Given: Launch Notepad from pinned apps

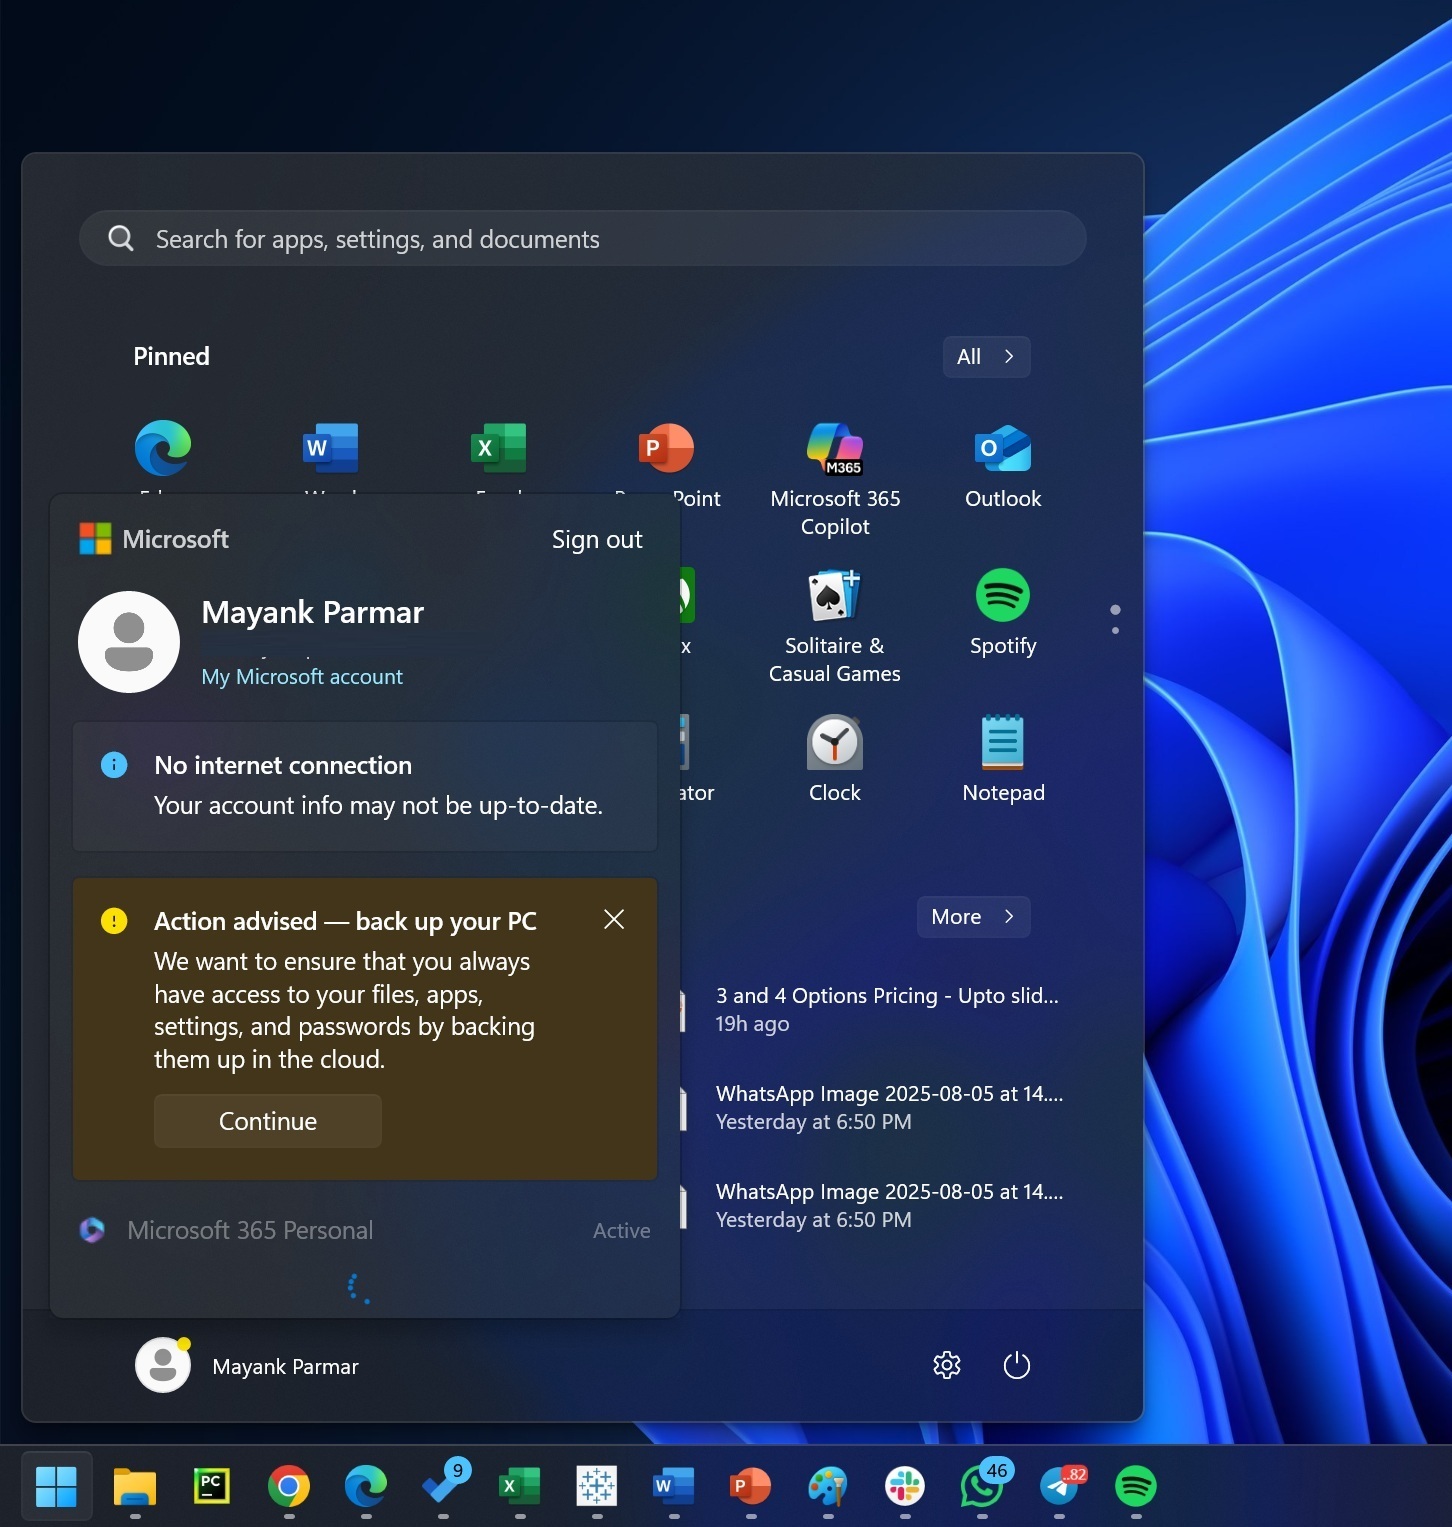Looking at the screenshot, I should (1002, 743).
